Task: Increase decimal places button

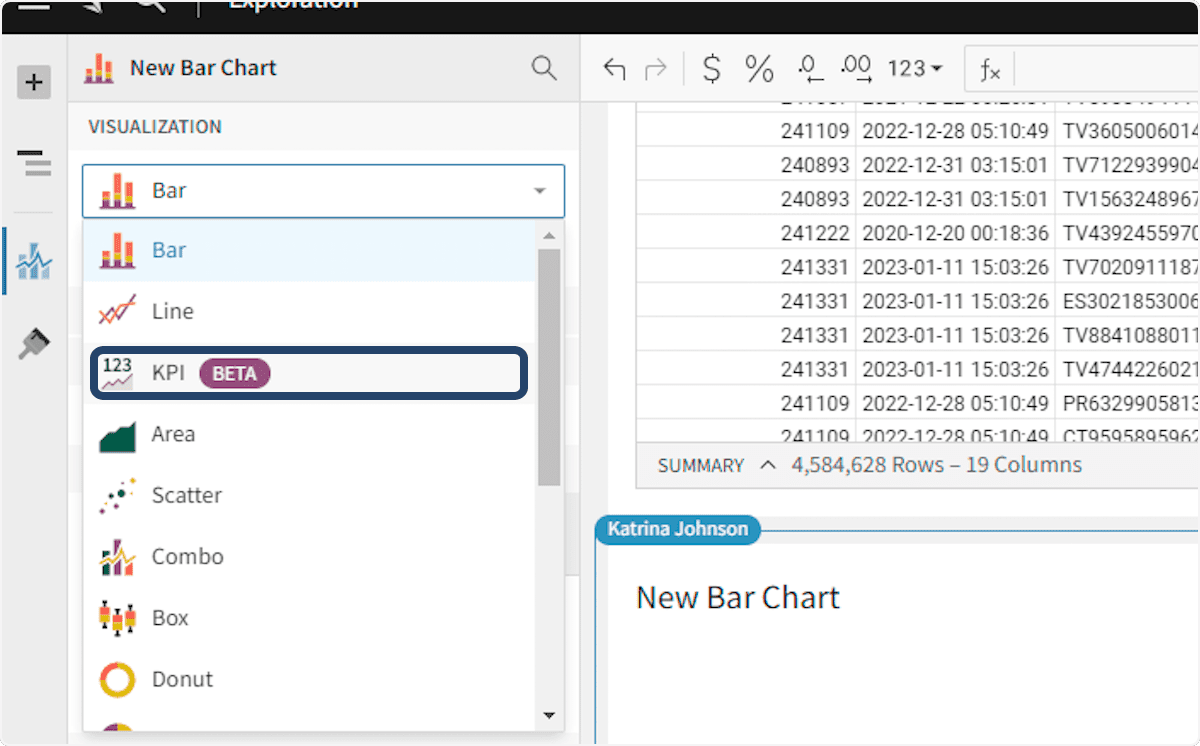Action: click(856, 69)
